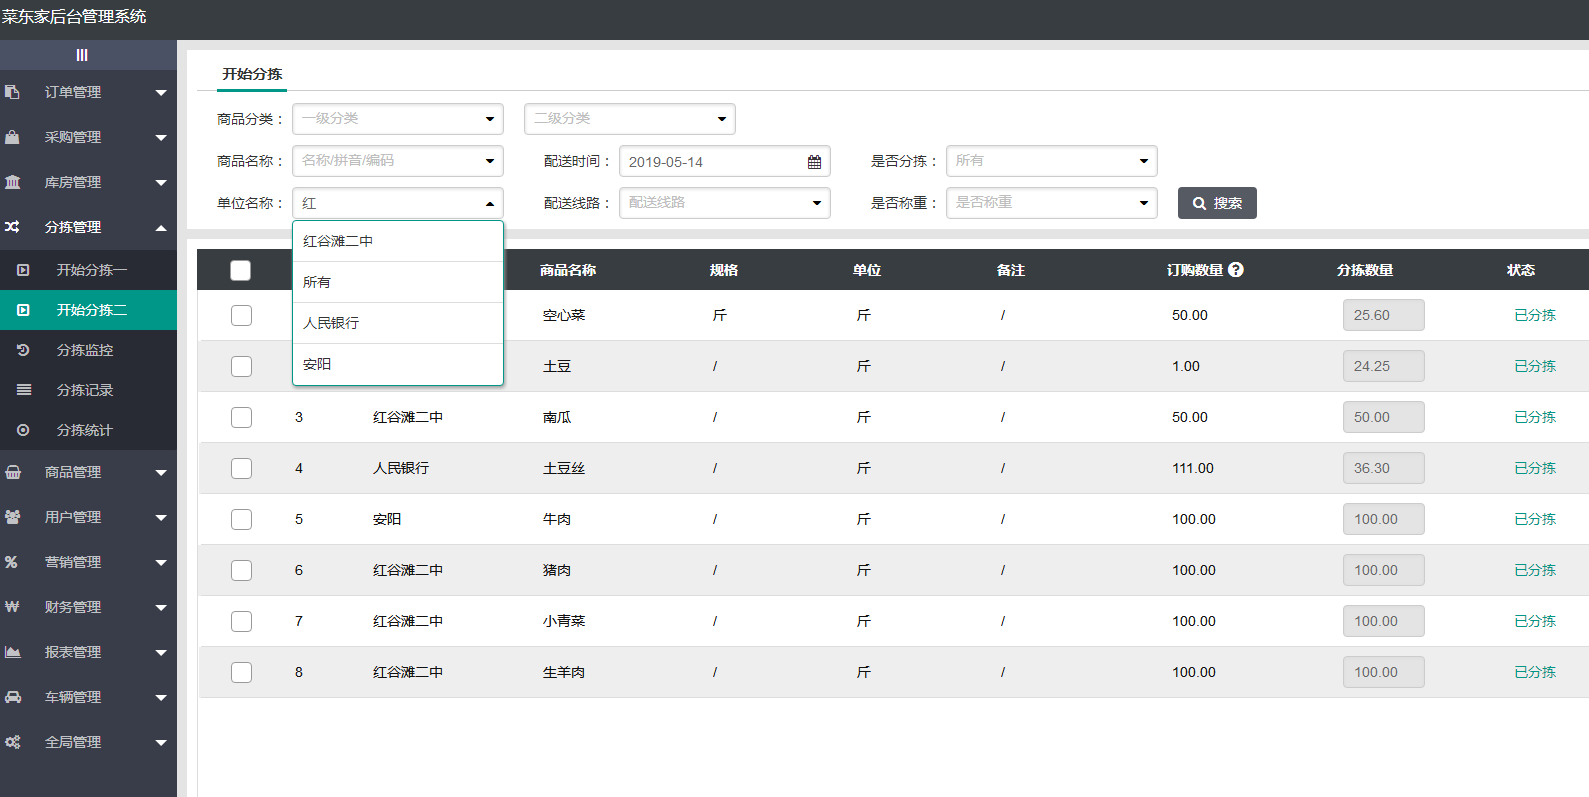Select the 开始分拣 tab
This screenshot has height=797, width=1589.
252,74
